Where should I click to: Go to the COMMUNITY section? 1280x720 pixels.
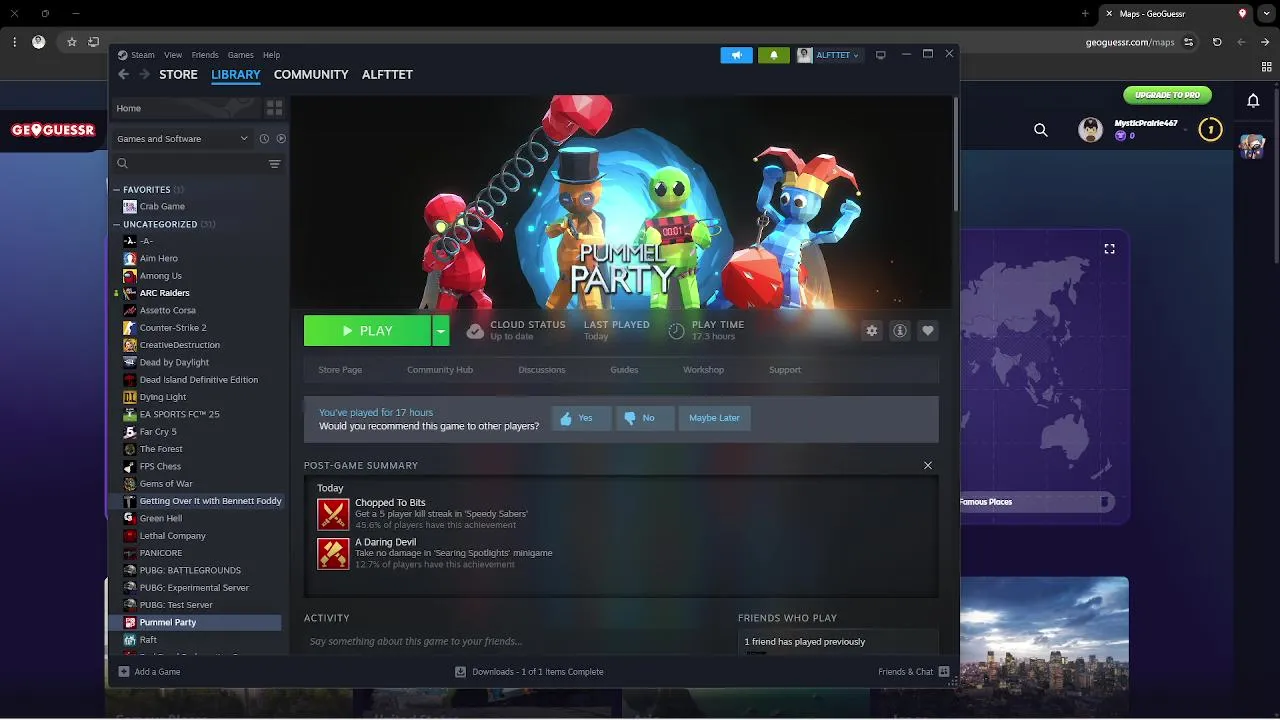(x=311, y=74)
